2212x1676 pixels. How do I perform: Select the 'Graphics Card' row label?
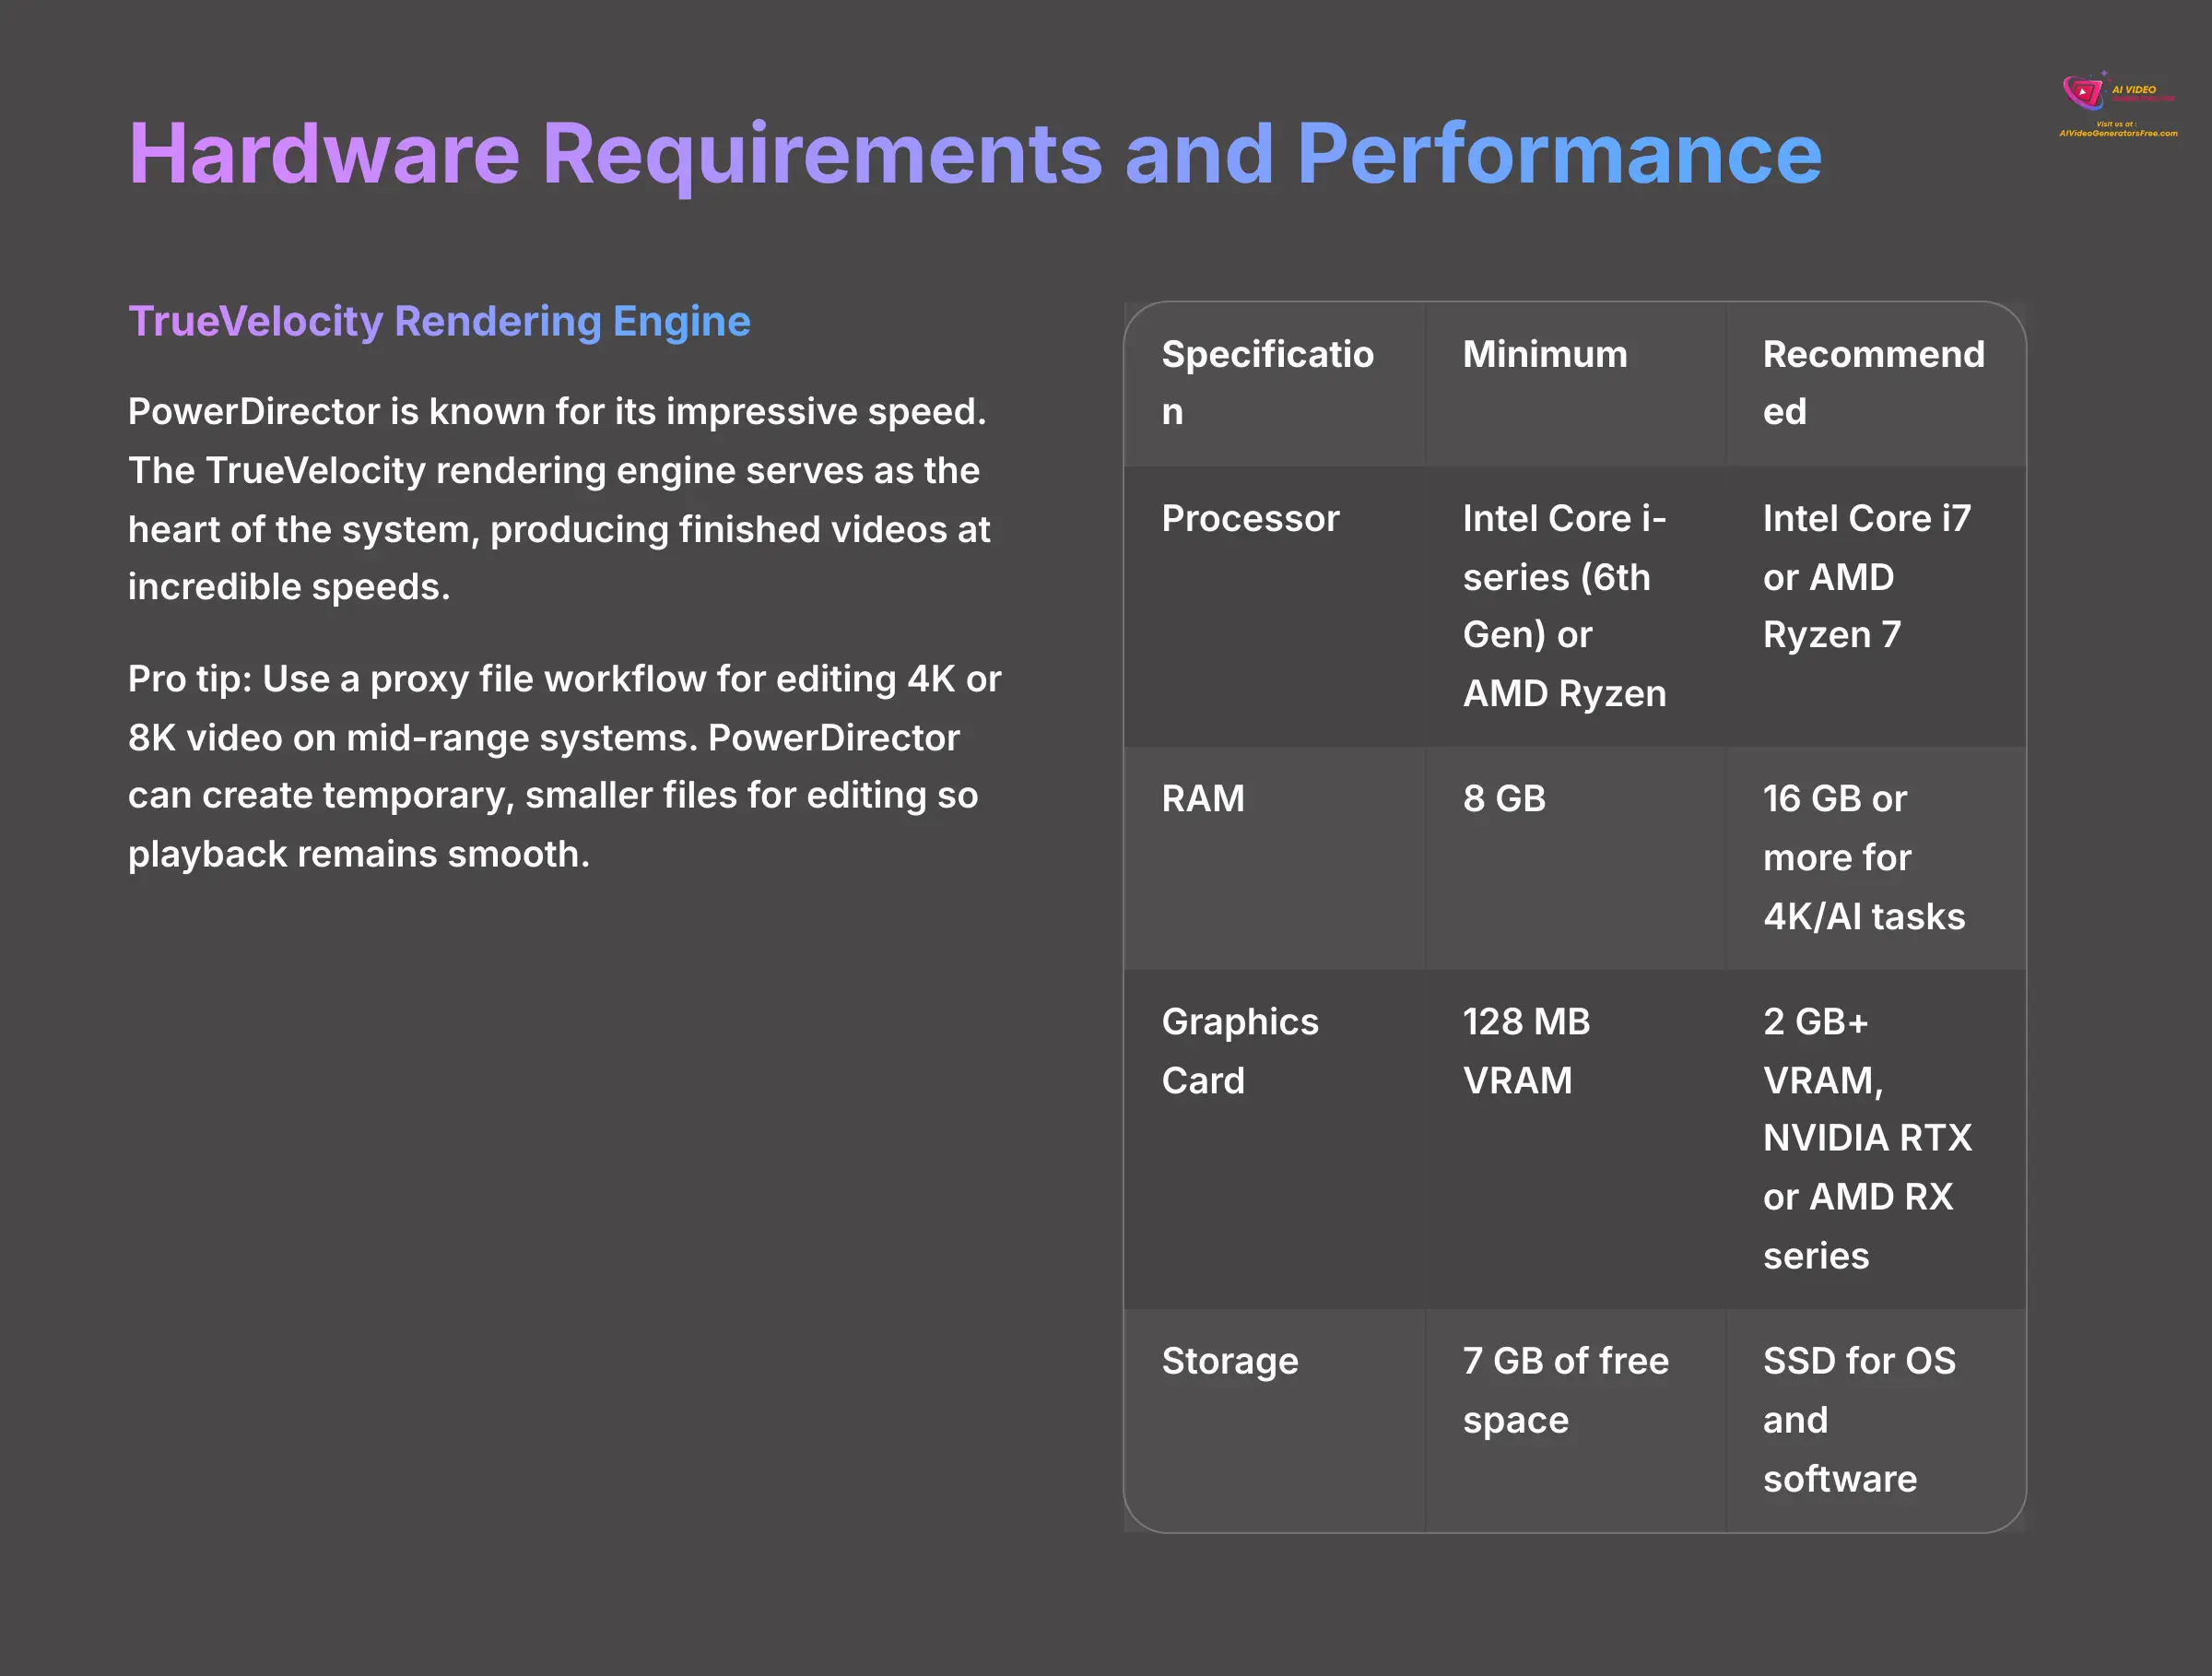tap(1240, 1051)
